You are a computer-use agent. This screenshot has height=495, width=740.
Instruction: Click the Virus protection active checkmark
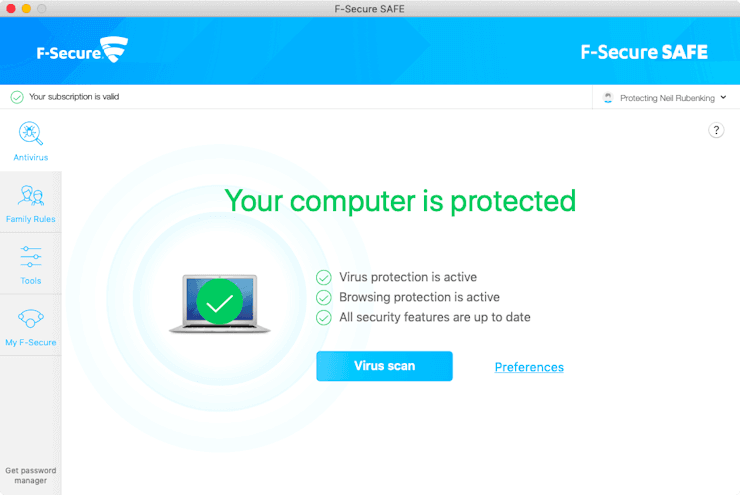coord(323,277)
